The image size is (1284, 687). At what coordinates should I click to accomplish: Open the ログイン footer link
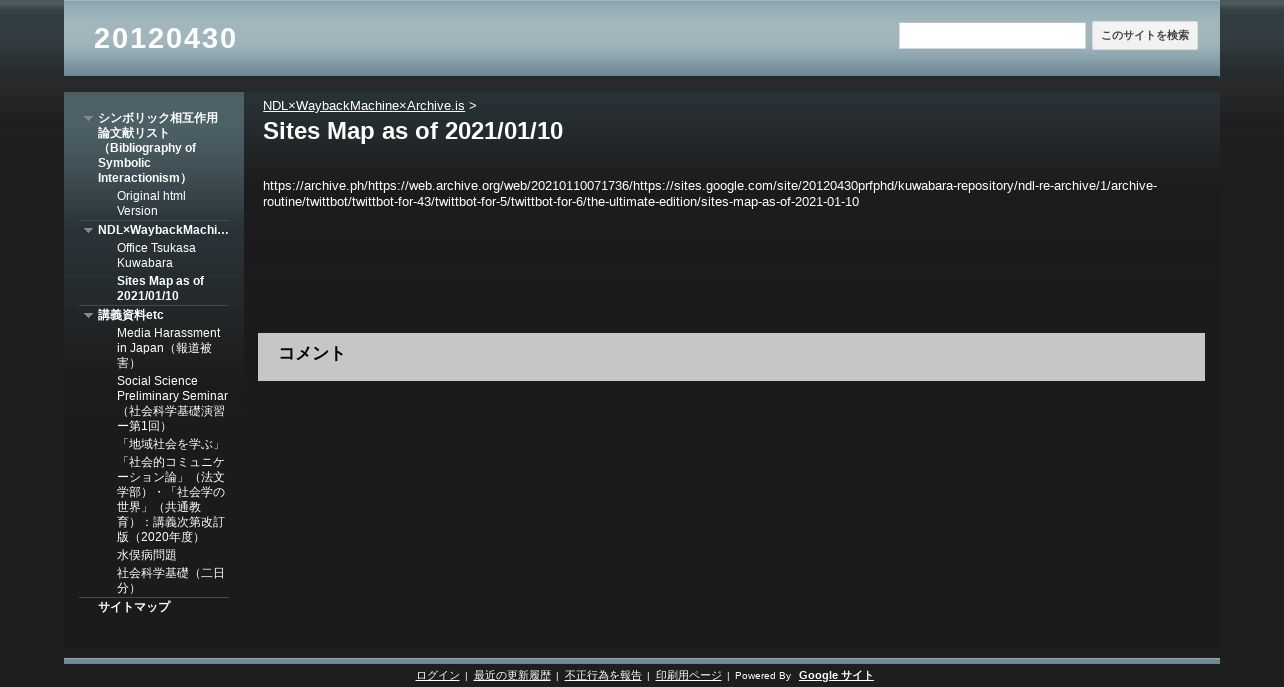pyautogui.click(x=438, y=676)
